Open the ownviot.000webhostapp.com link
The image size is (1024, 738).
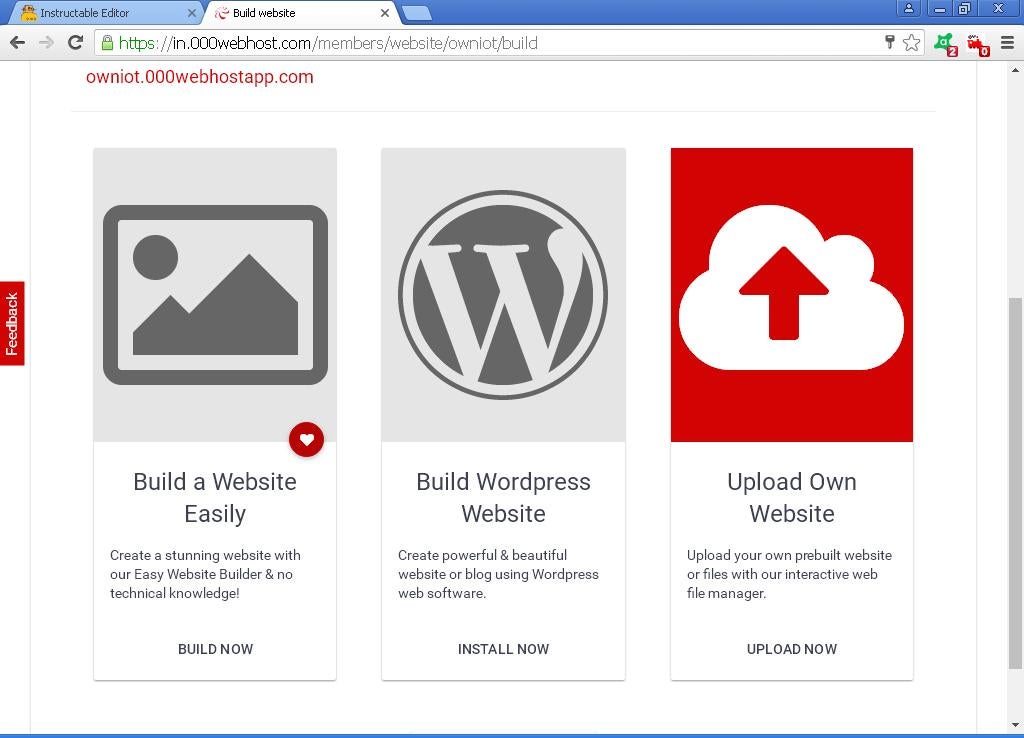pyautogui.click(x=199, y=77)
